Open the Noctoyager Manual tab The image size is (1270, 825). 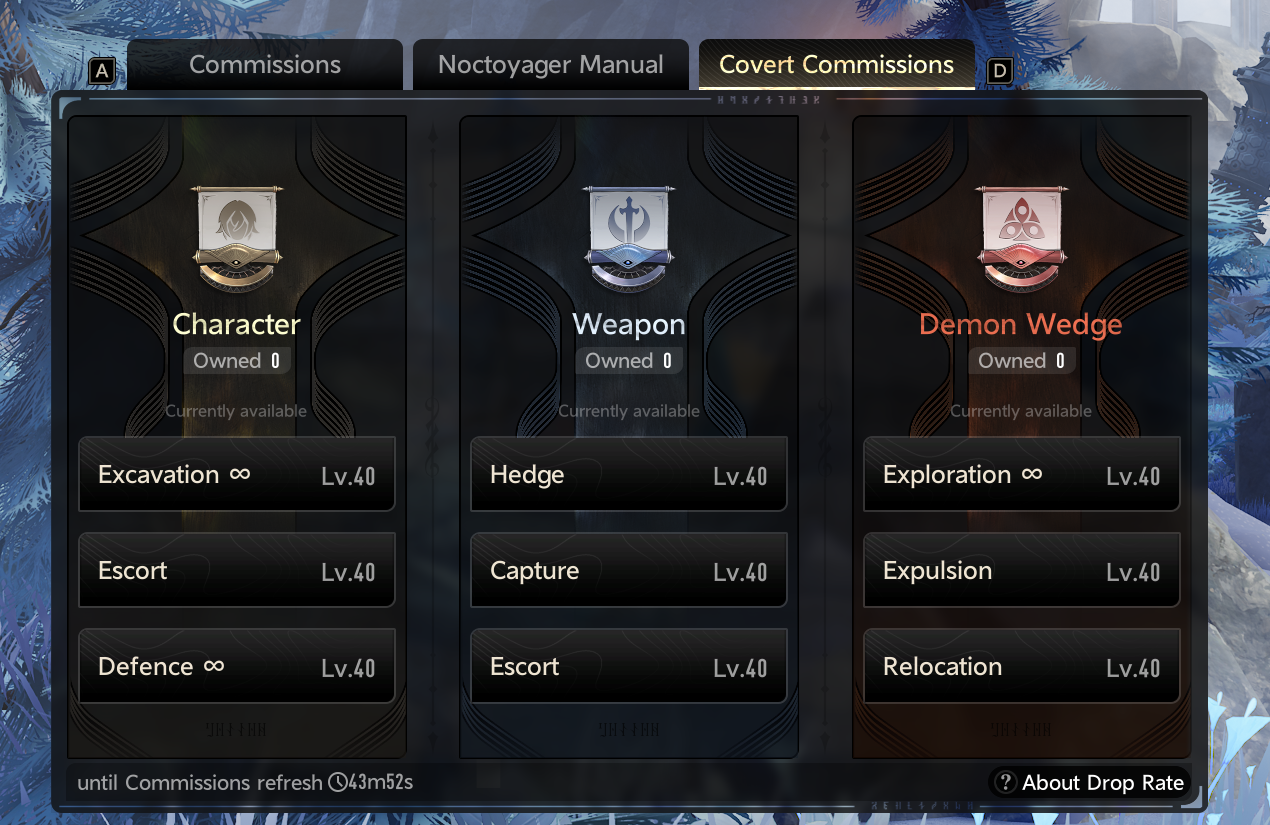pyautogui.click(x=551, y=65)
